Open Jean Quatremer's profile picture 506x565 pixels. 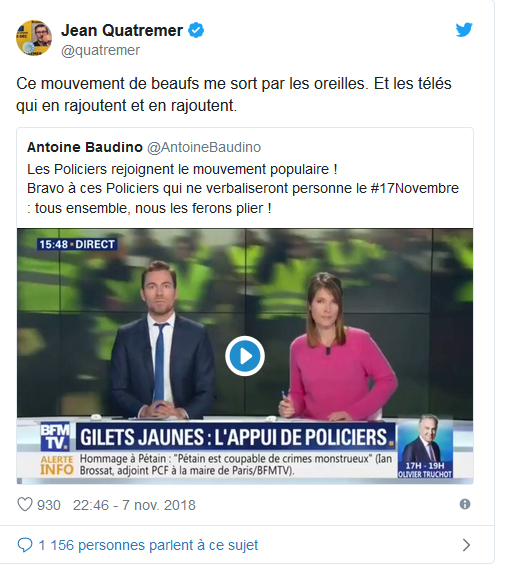[34, 38]
